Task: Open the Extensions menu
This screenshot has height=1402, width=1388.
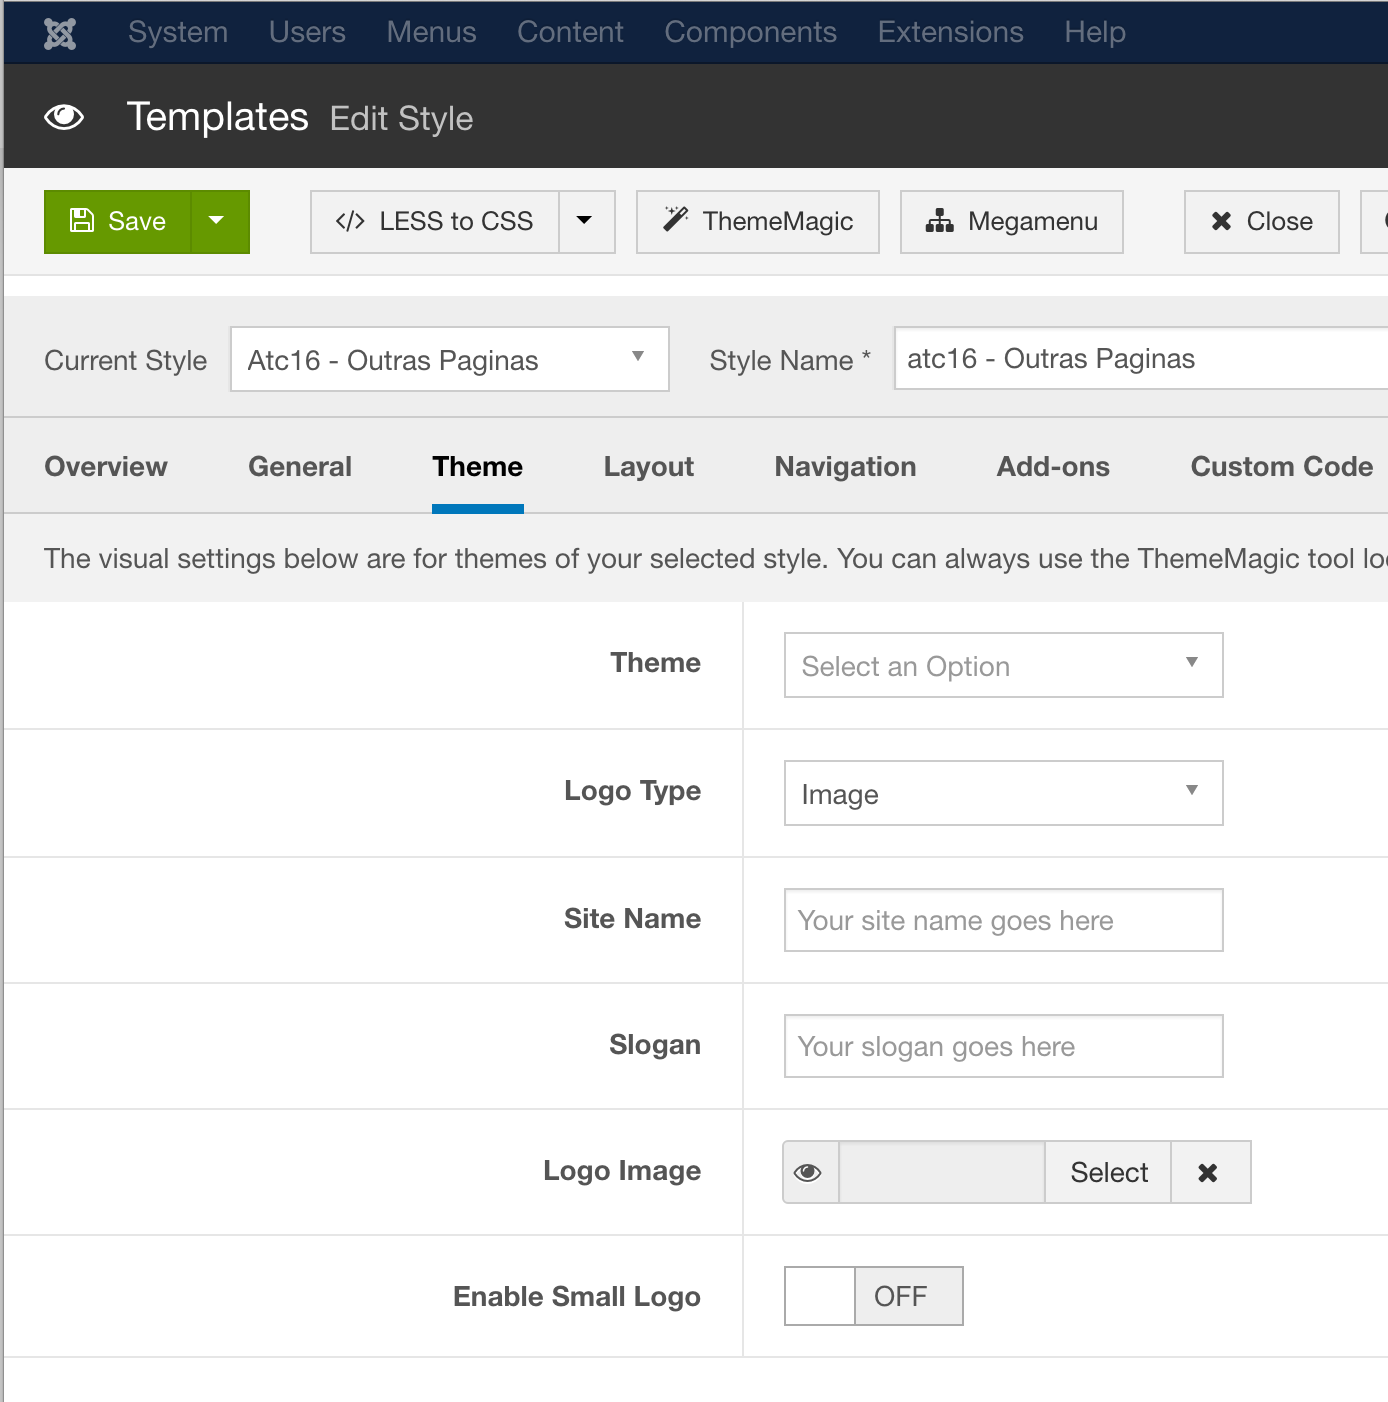Action: [950, 33]
